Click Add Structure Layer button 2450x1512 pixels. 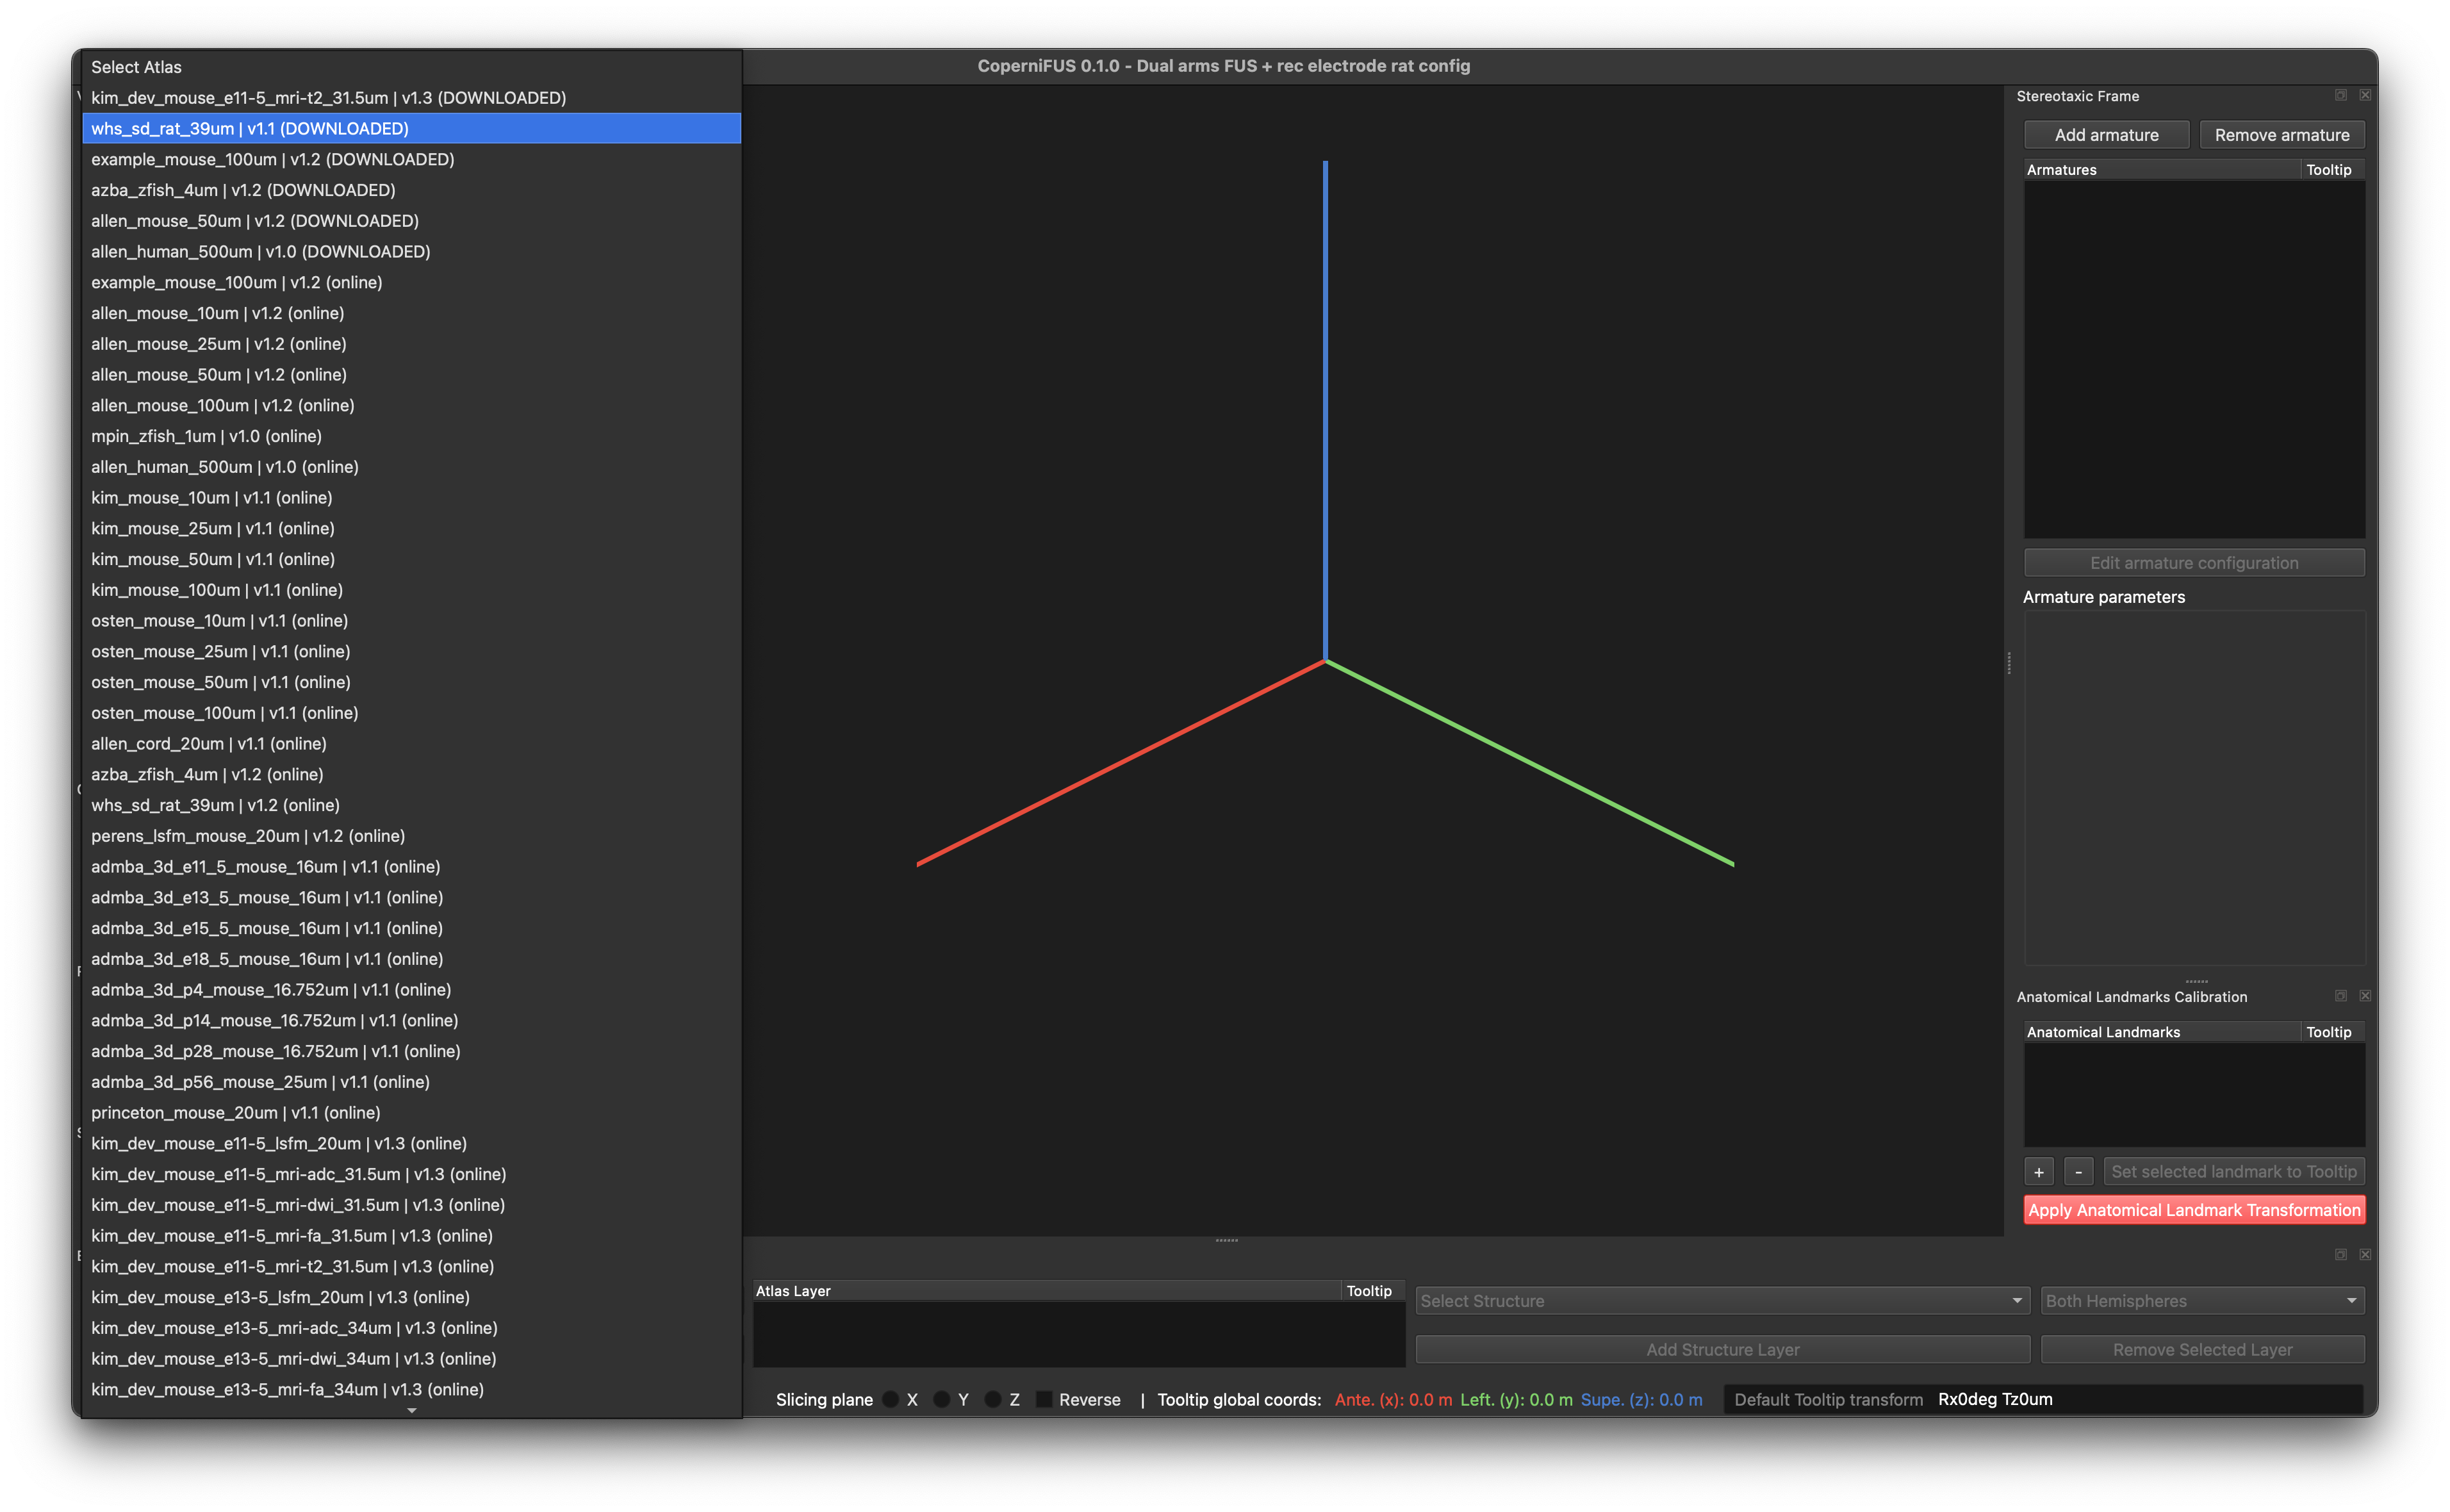(x=1722, y=1350)
